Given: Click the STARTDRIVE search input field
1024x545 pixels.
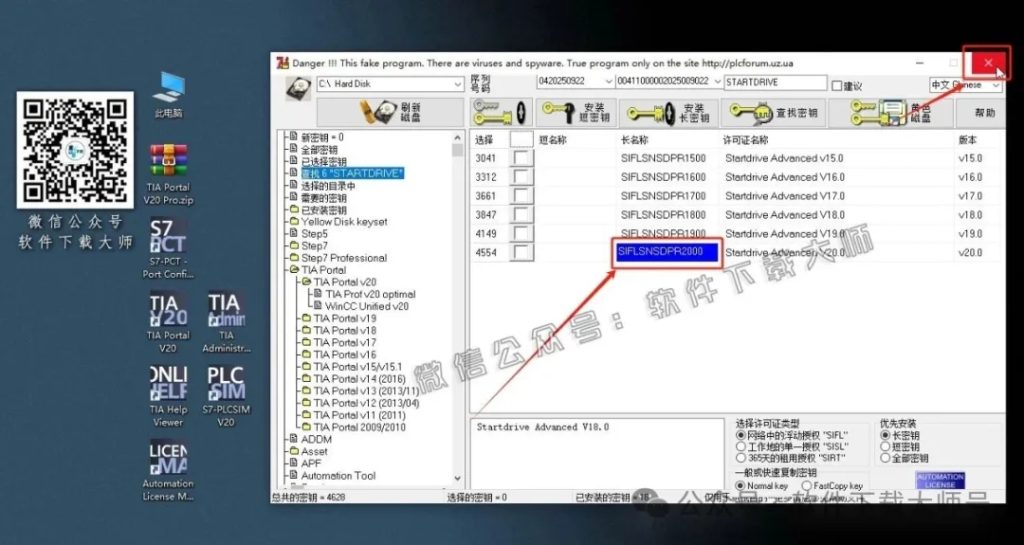Looking at the screenshot, I should point(775,83).
